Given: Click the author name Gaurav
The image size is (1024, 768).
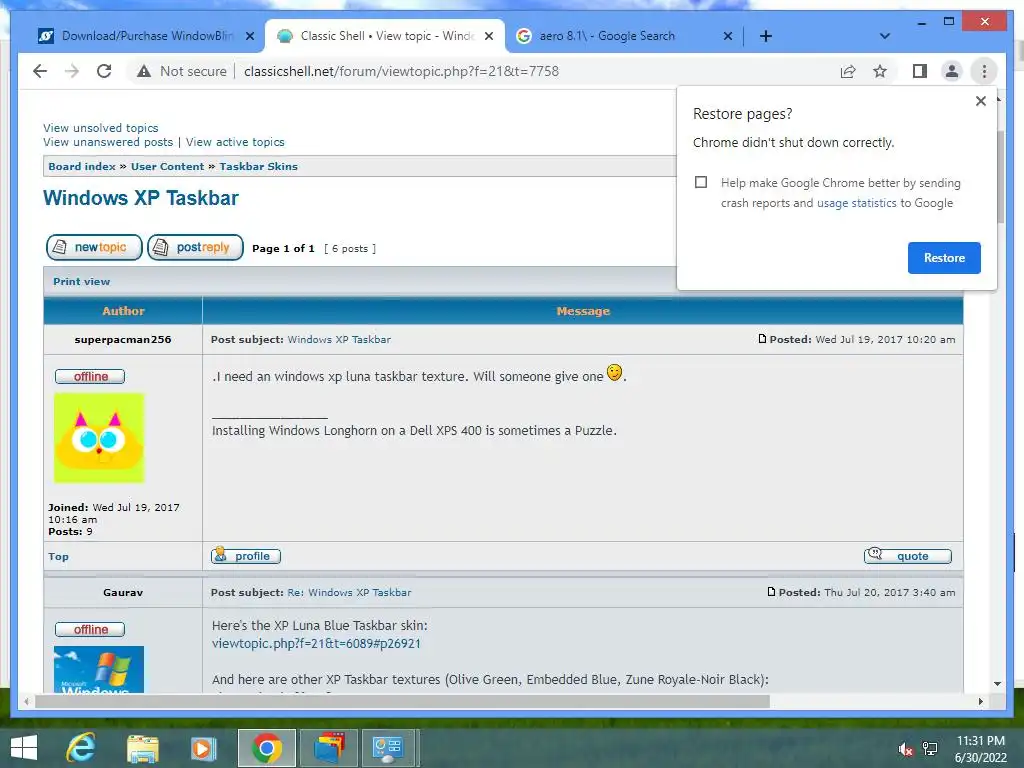Looking at the screenshot, I should tap(123, 592).
